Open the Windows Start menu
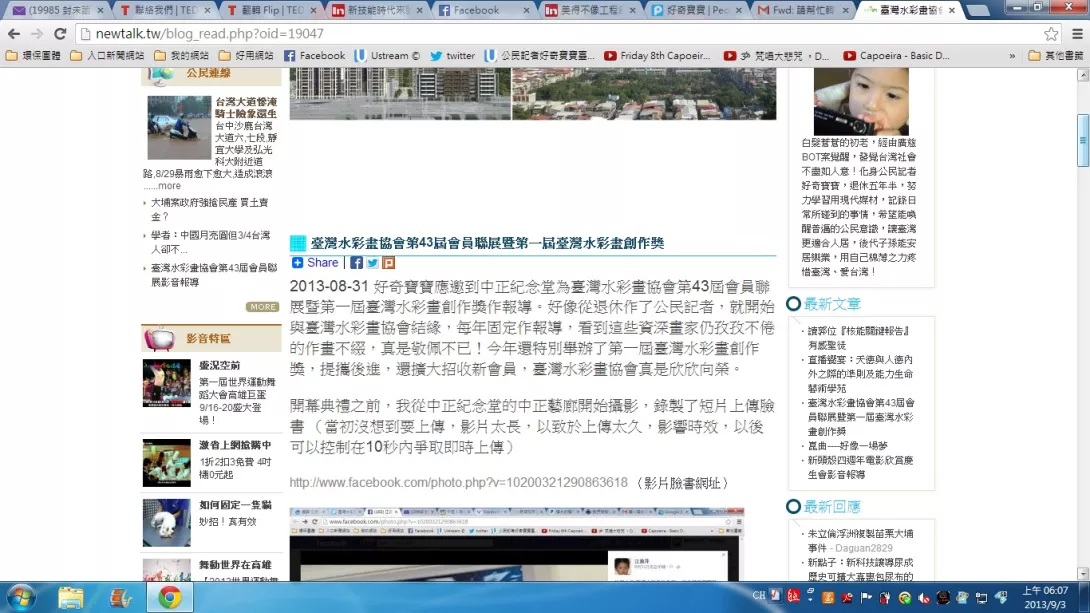 coord(21,597)
